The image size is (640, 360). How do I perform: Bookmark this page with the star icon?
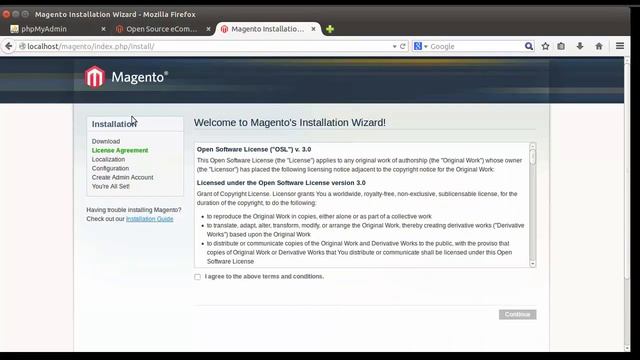tap(545, 46)
